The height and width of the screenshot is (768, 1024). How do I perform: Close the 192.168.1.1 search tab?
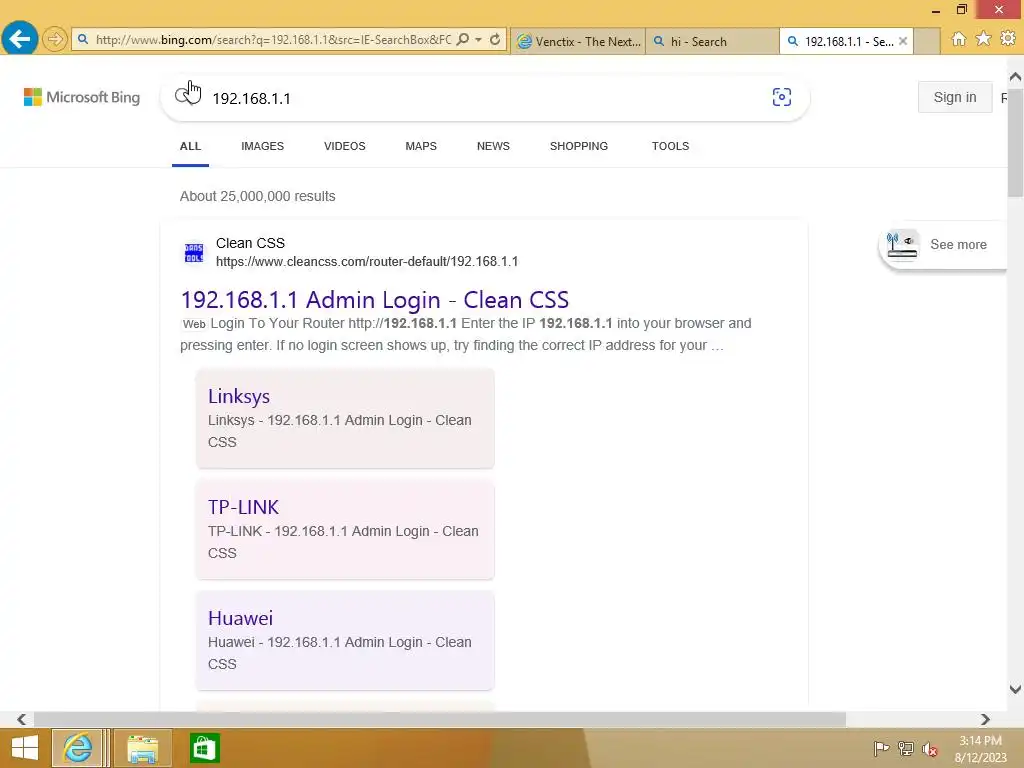click(903, 41)
